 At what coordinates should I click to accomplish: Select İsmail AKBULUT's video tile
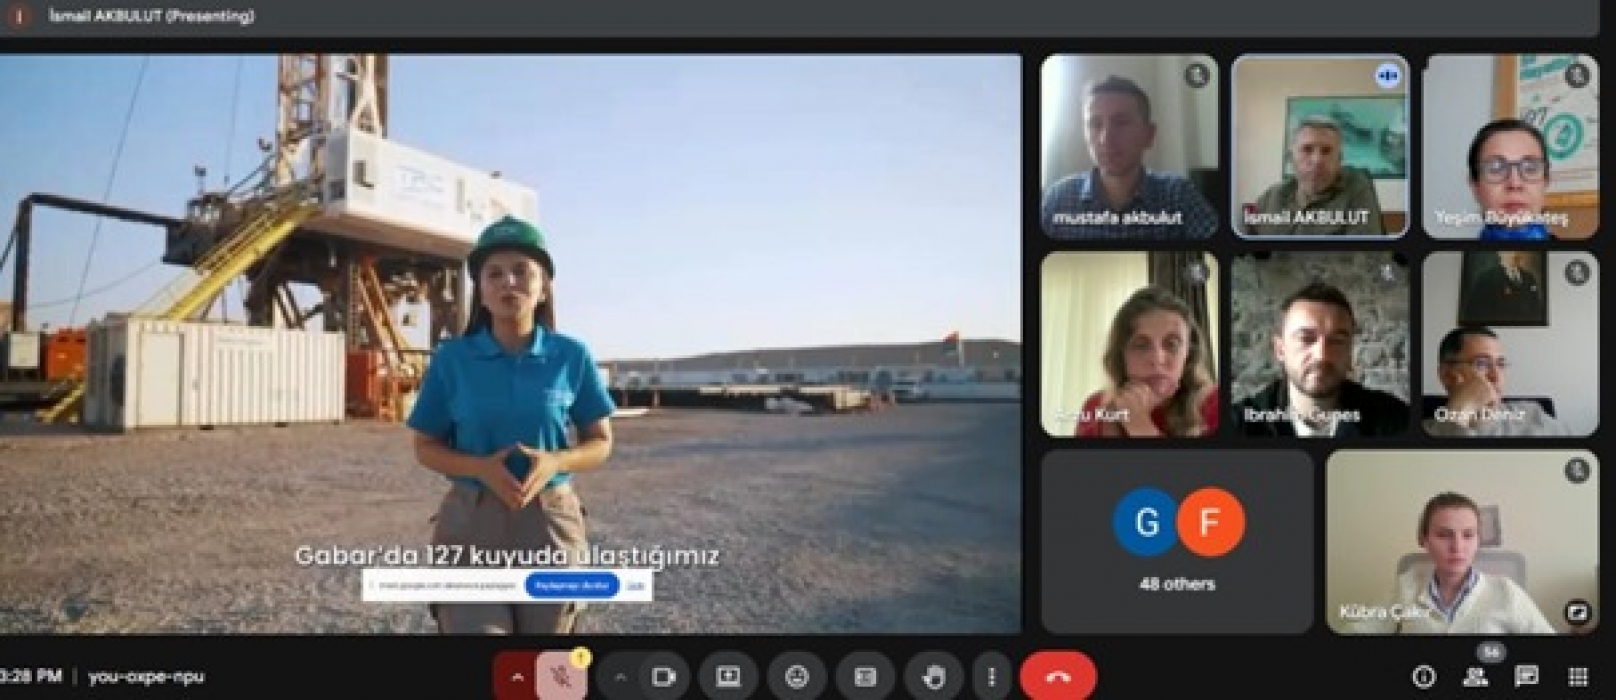(1320, 146)
